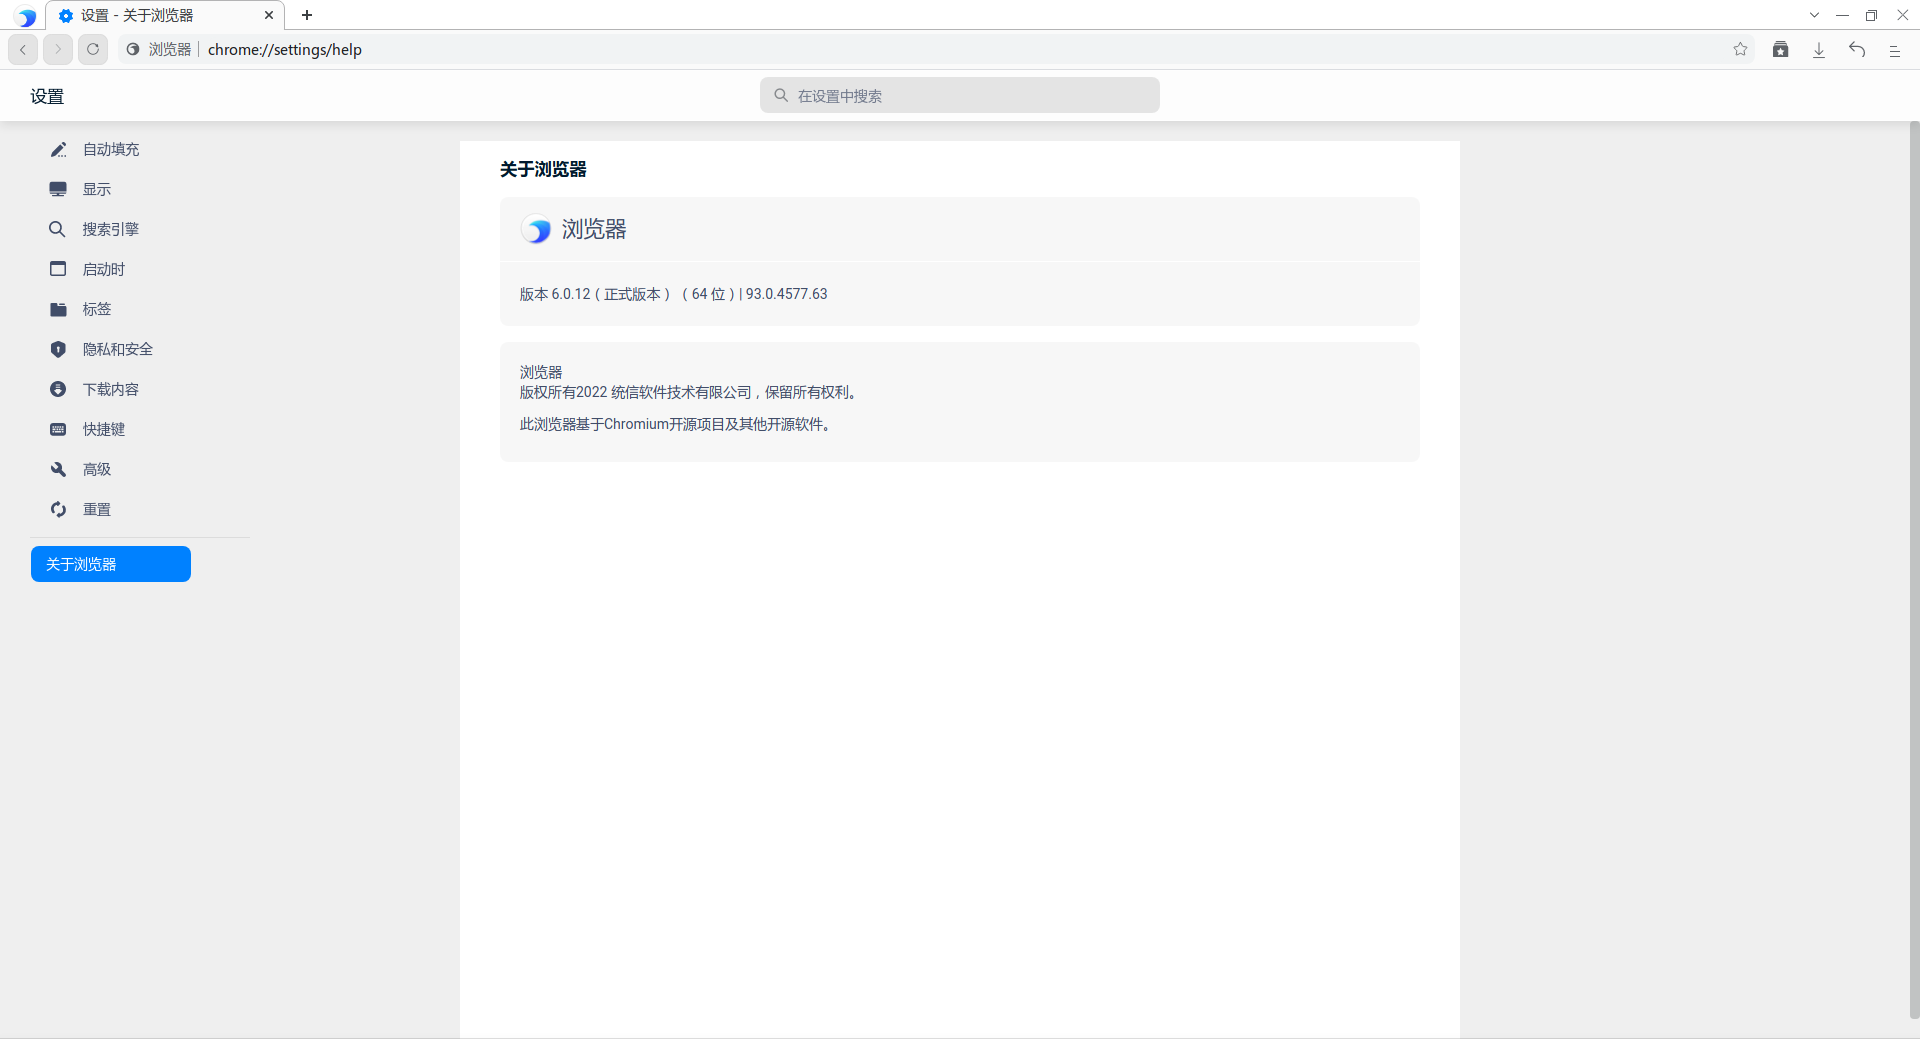Click the Chromium open-source notice text
1920x1039 pixels.
pos(675,424)
